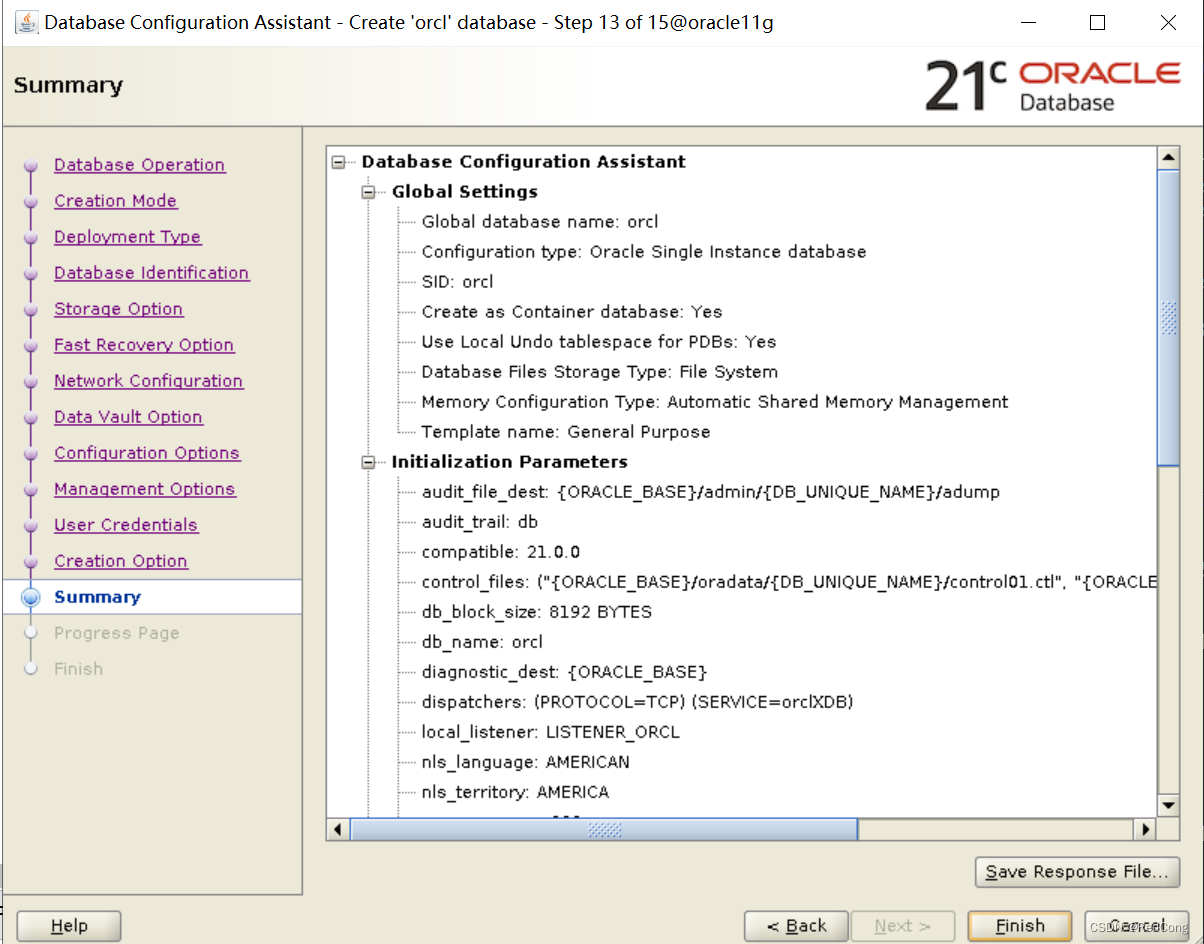Click the horizontal scrollbar right arrow
This screenshot has height=944, width=1204.
(1145, 829)
